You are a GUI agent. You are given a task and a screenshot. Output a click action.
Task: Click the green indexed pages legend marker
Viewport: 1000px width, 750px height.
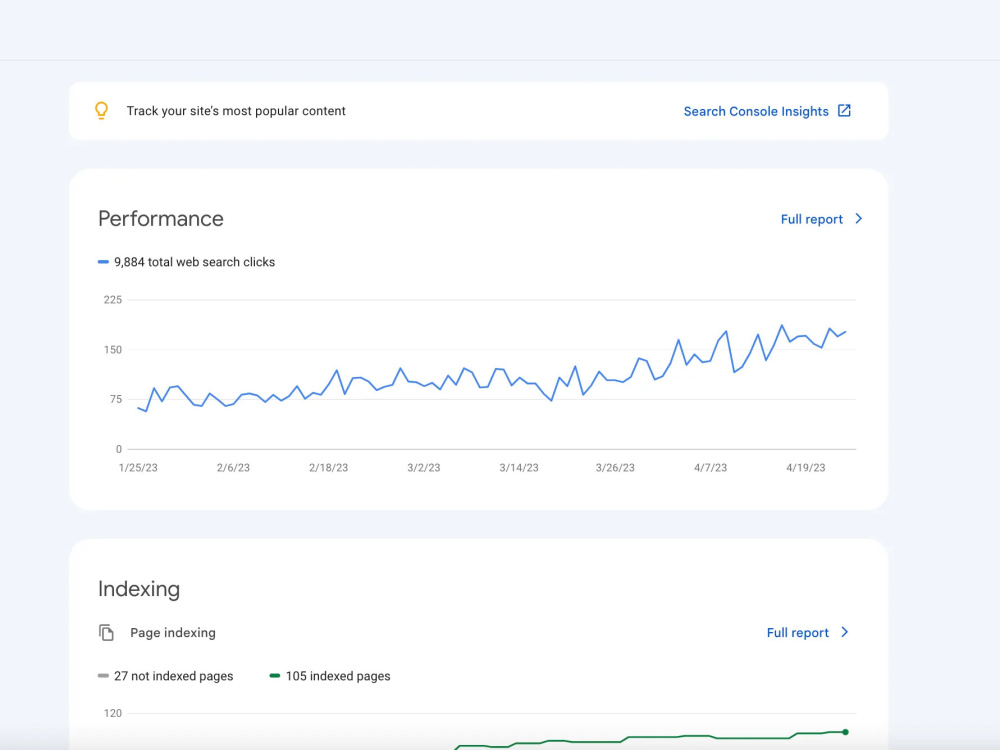pyautogui.click(x=275, y=676)
